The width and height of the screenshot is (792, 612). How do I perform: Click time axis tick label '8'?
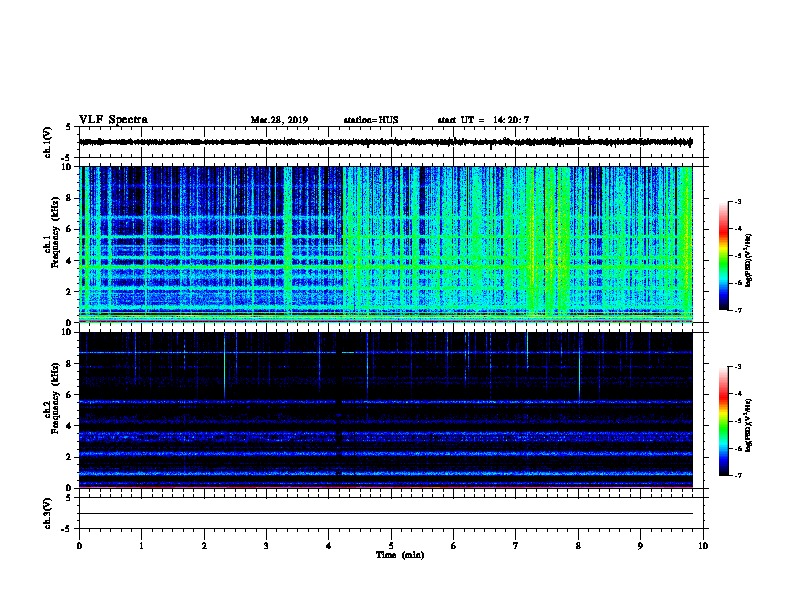[x=578, y=545]
